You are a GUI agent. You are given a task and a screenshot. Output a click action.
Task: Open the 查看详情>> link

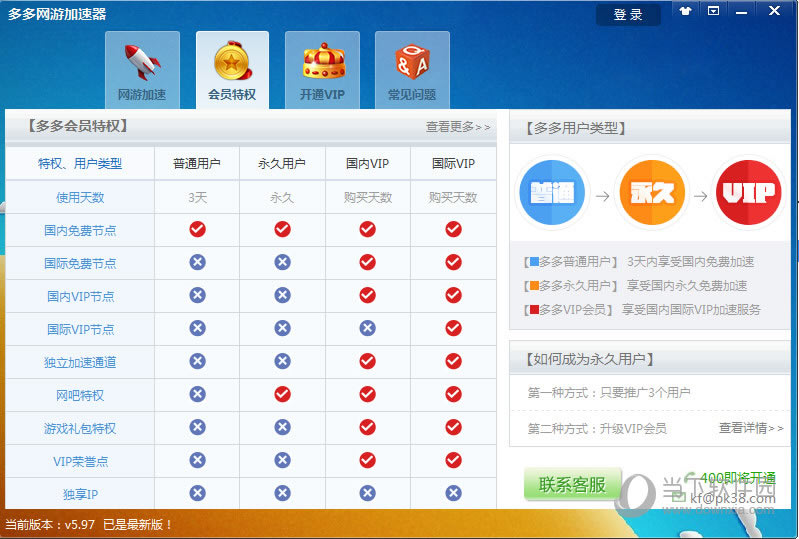tap(751, 428)
